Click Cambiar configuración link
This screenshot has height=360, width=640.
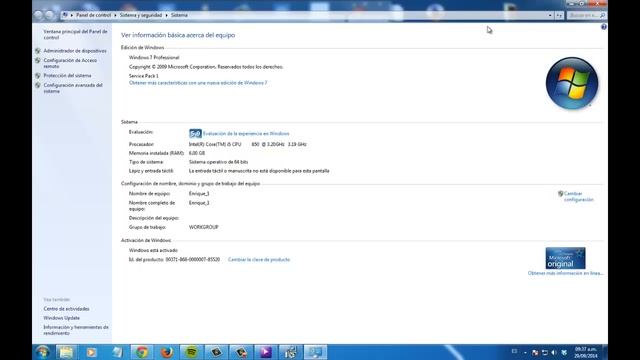click(578, 197)
